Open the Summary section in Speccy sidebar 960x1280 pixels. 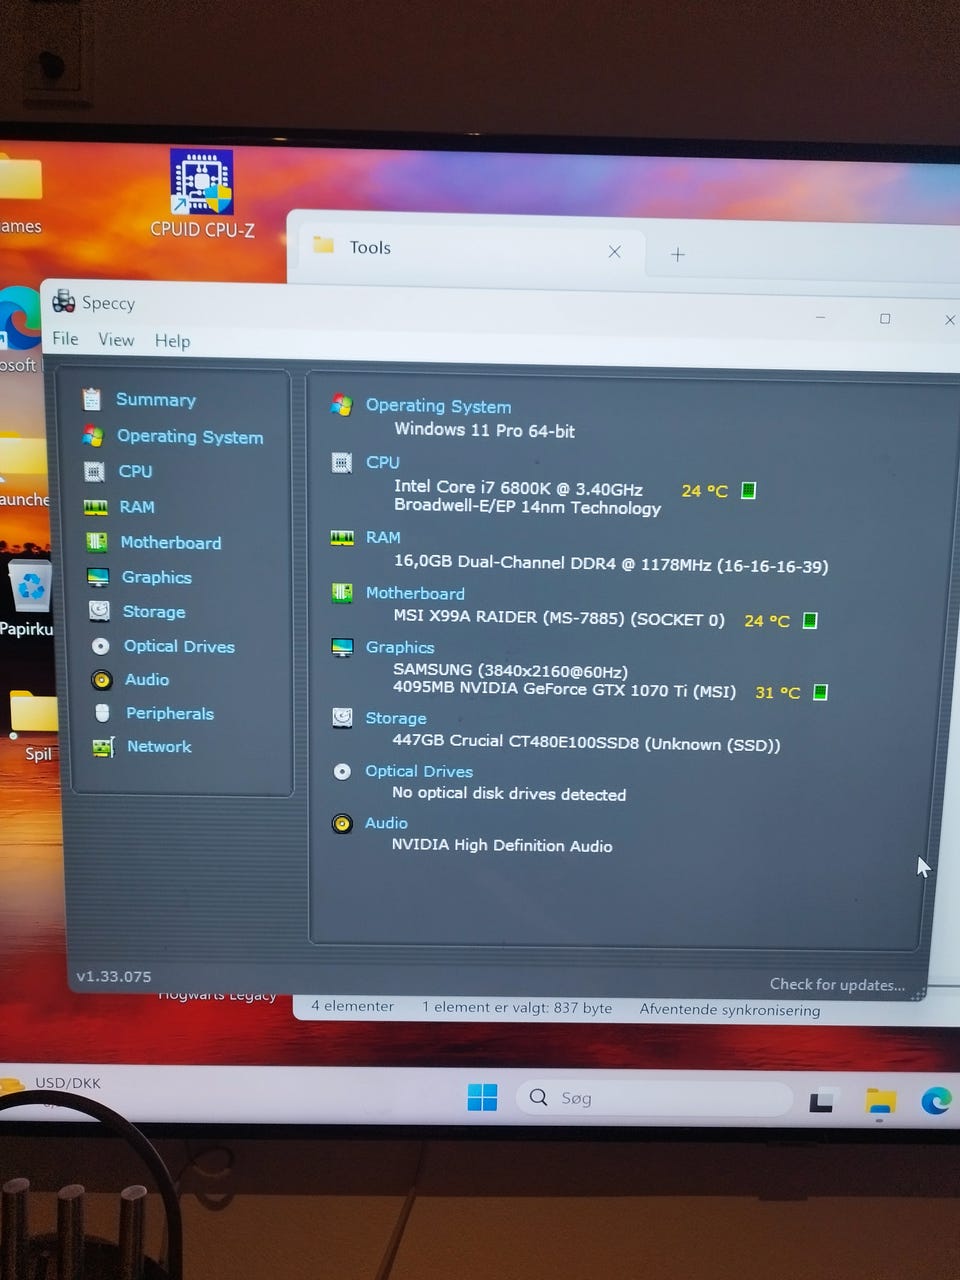point(155,399)
